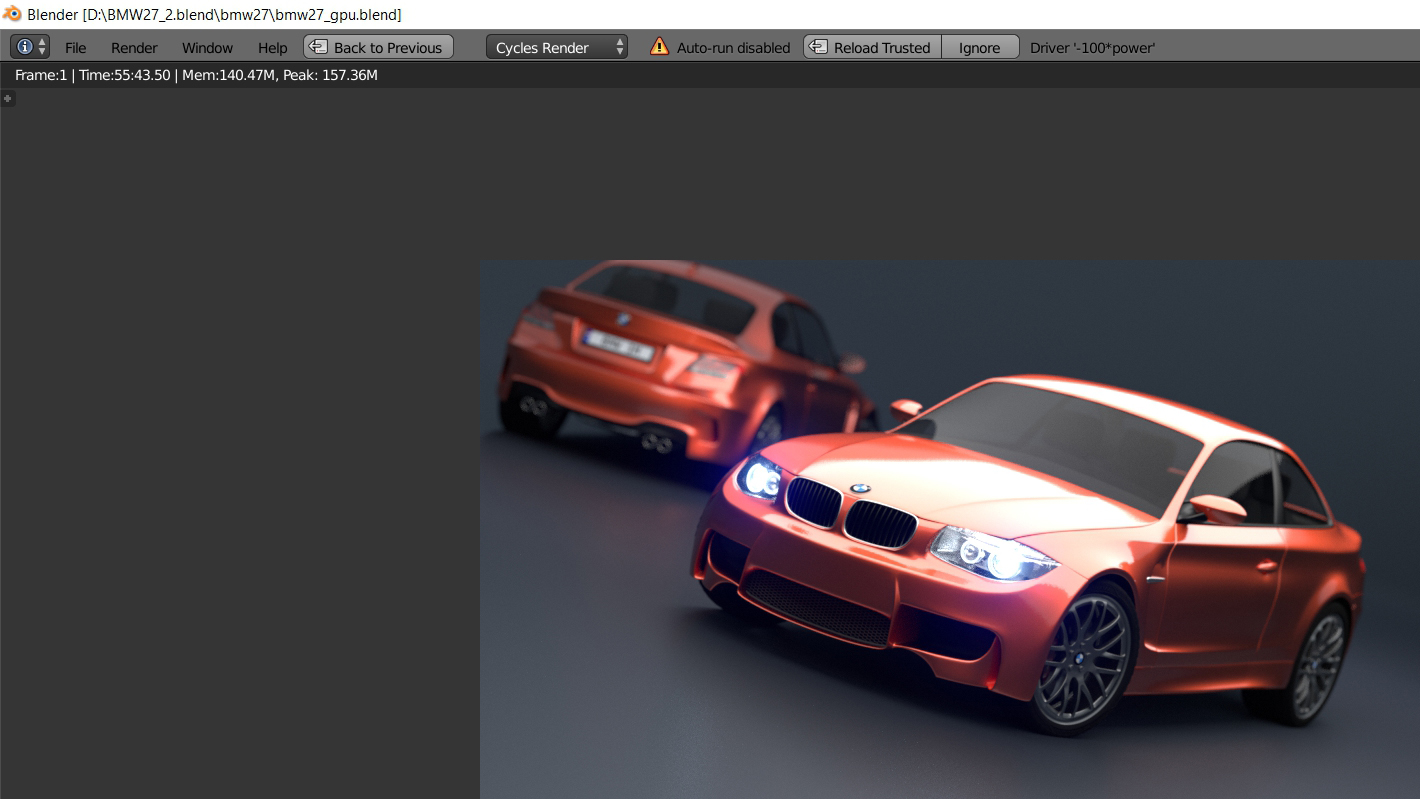Open the Window menu
Viewport: 1420px width, 799px height.
[207, 47]
